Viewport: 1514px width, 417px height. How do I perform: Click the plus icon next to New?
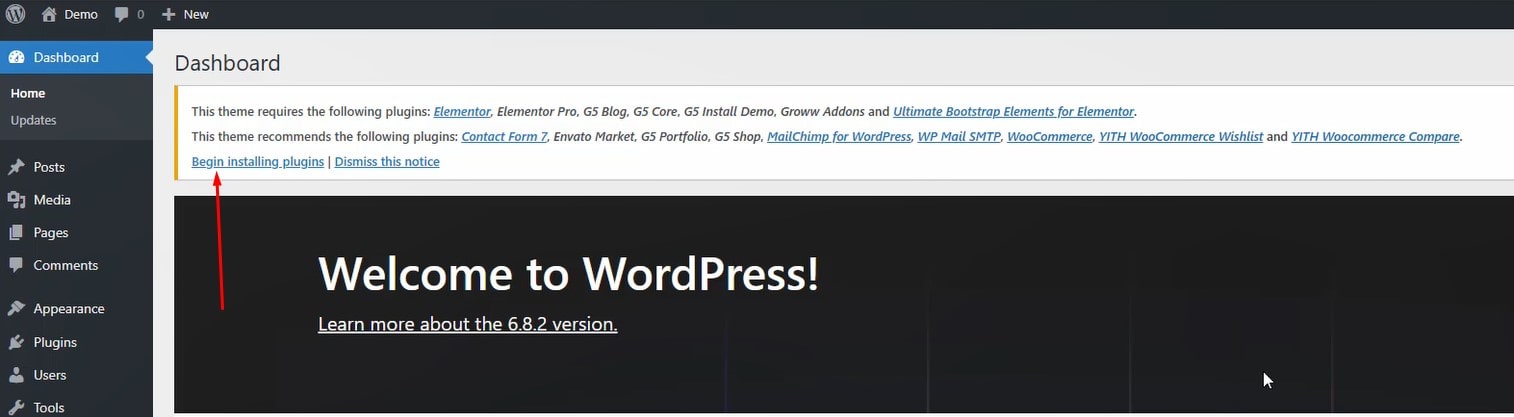click(168, 14)
